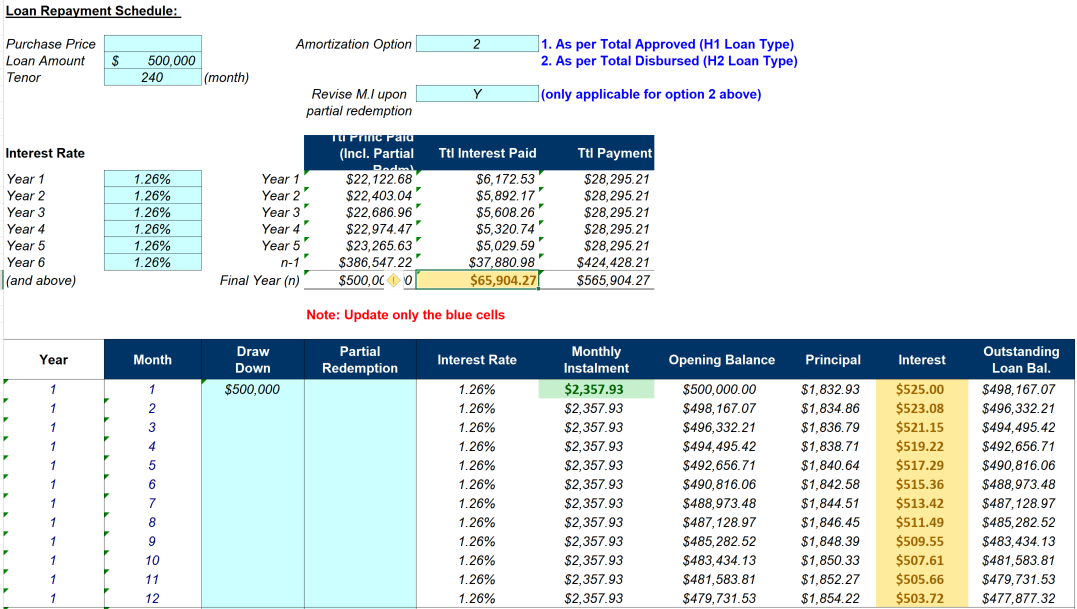Click the $5,029.59 Year 5 interest paid value
The width and height of the screenshot is (1077, 609).
click(x=505, y=246)
